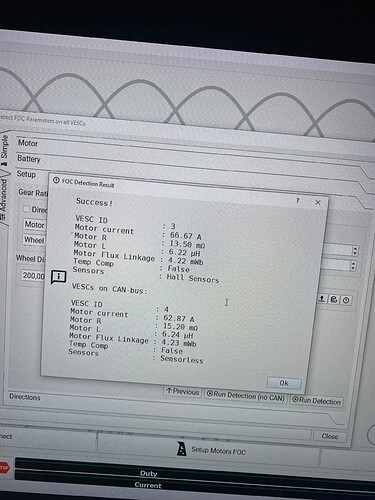Click the Wheel Diameter value field
375x500 pixels.
(33, 275)
